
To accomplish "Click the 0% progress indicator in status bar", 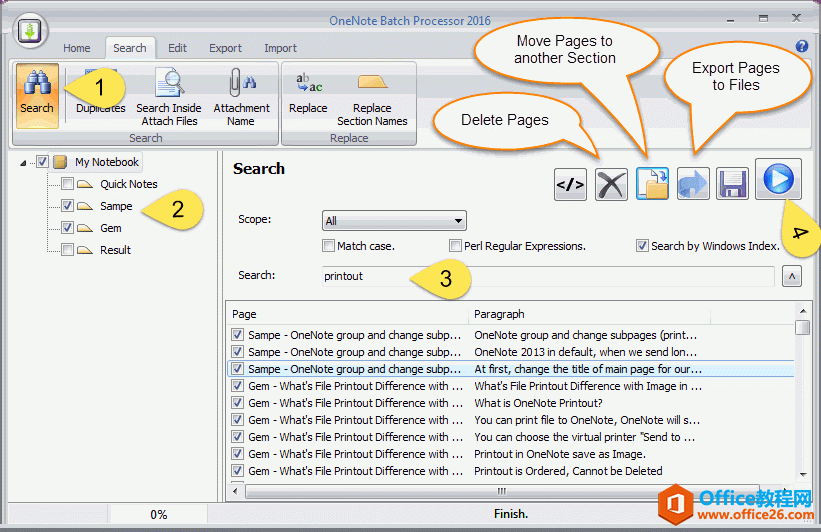I will [x=158, y=515].
